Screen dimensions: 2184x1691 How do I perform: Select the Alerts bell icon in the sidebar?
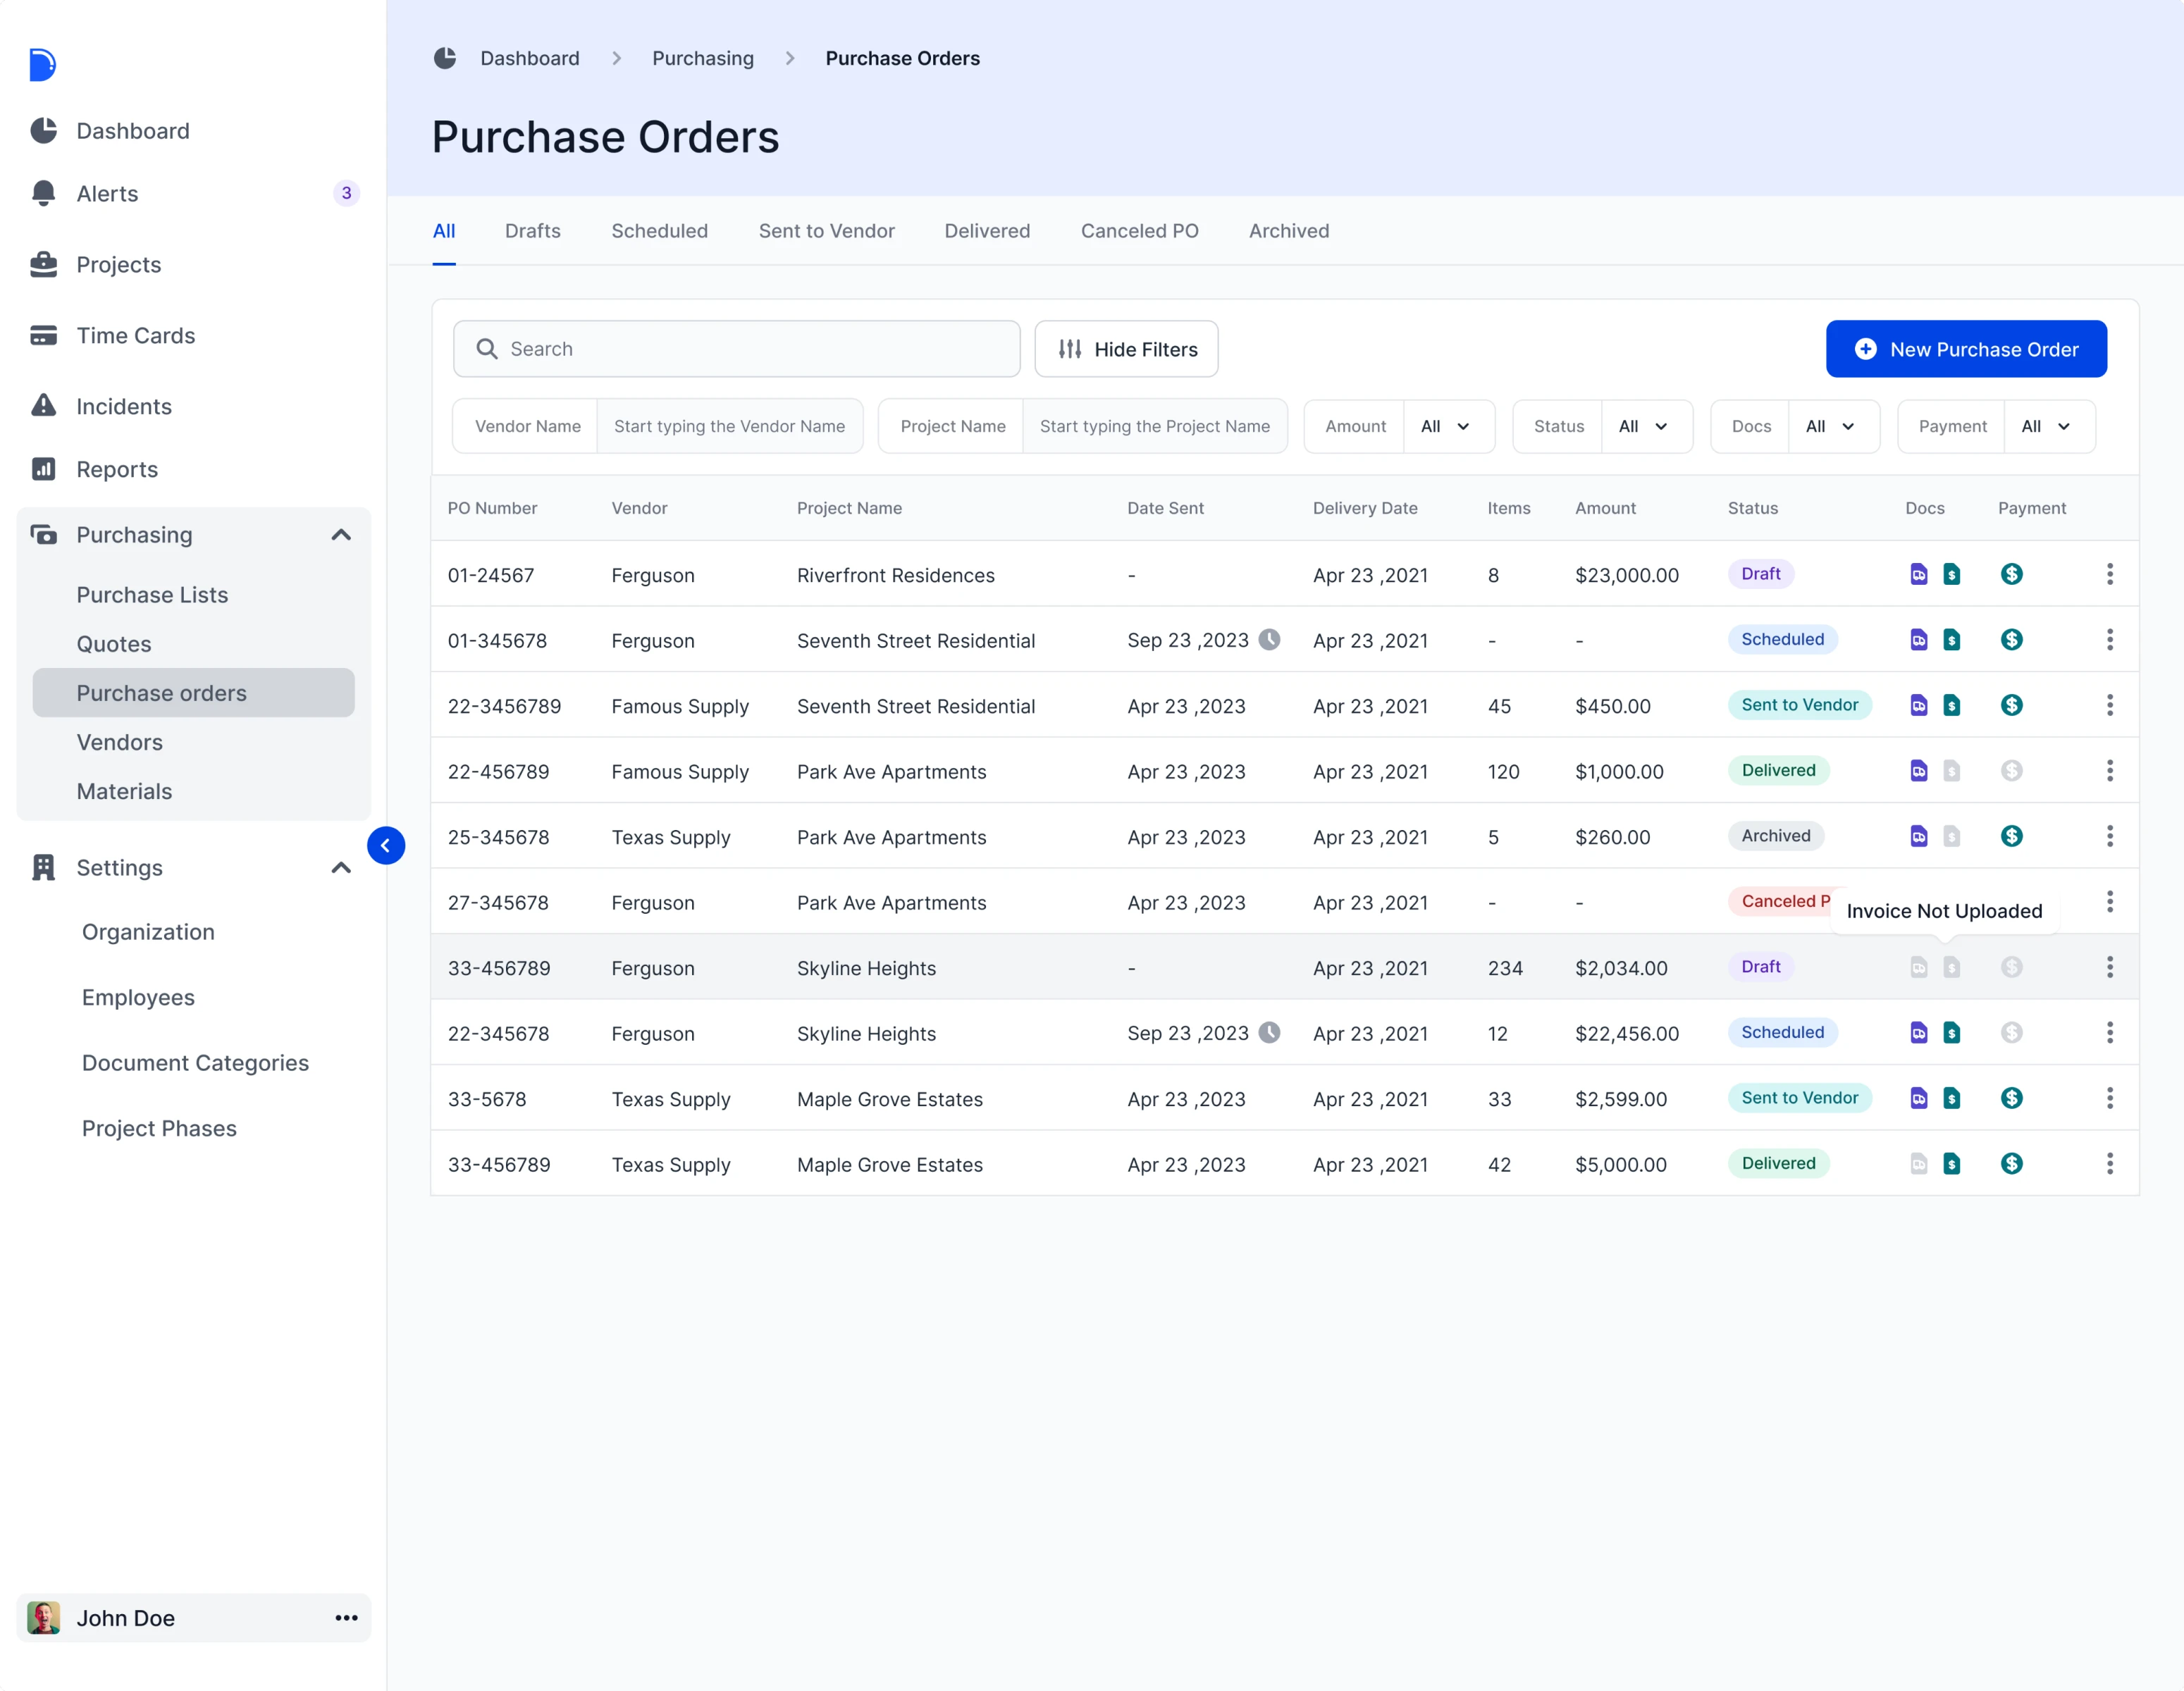(x=44, y=193)
